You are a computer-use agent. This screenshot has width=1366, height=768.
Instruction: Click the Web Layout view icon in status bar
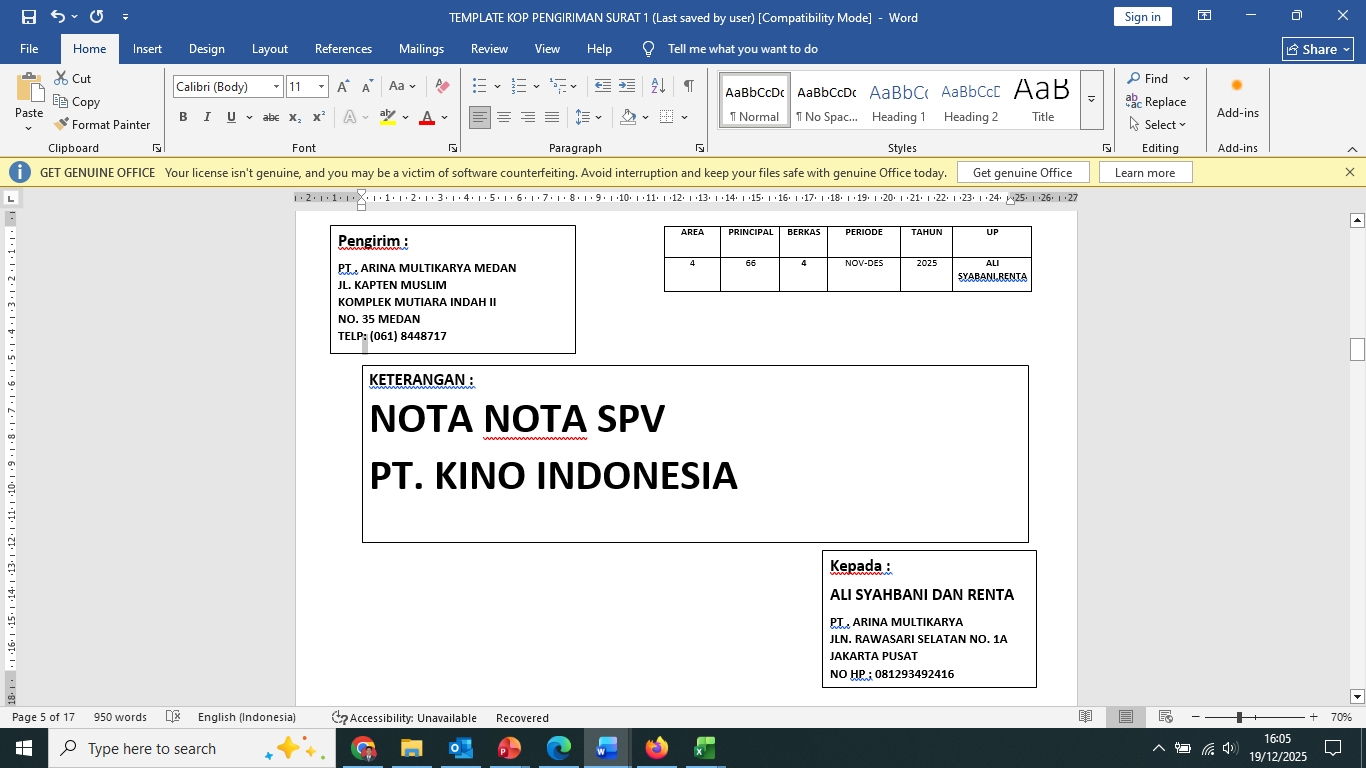tap(1165, 717)
